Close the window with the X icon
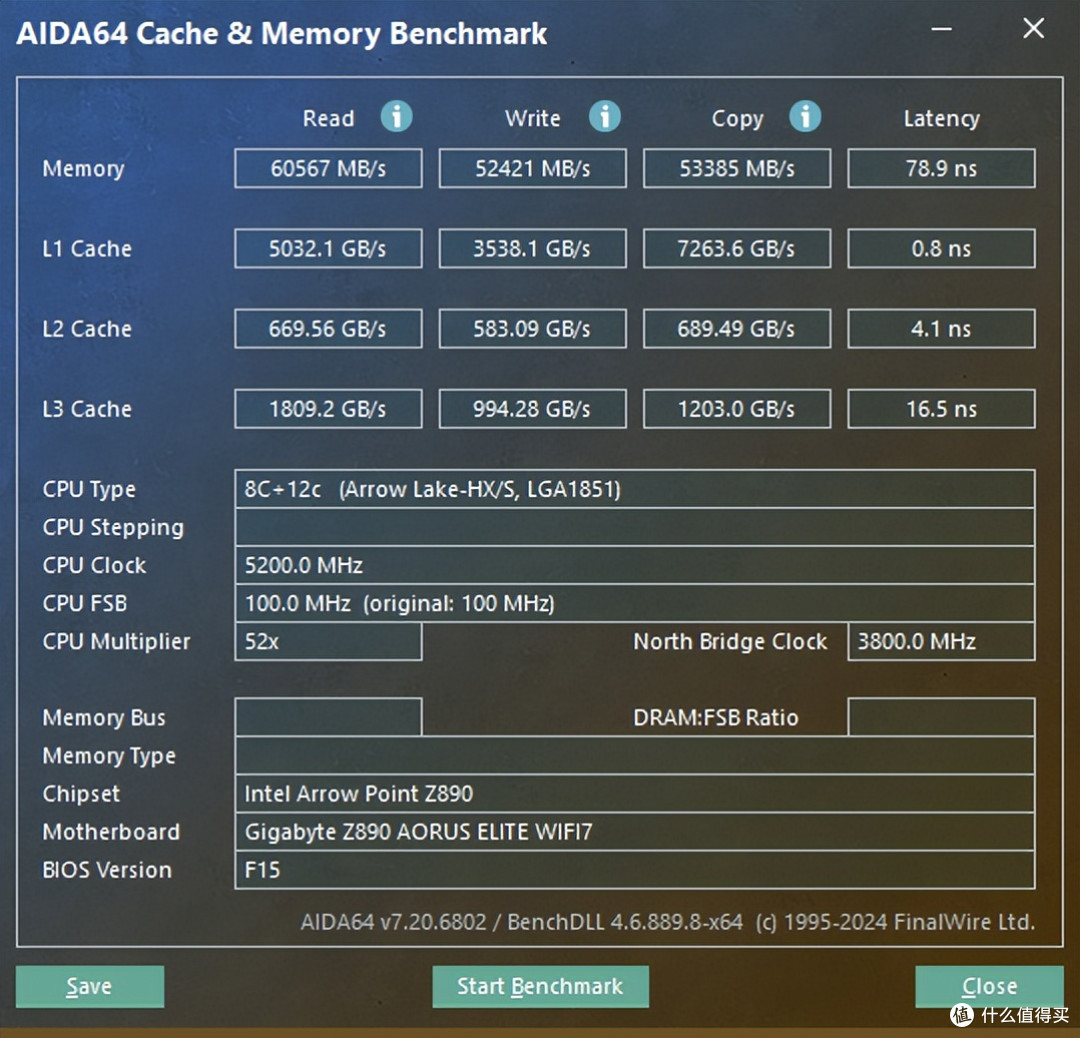 tap(1033, 28)
